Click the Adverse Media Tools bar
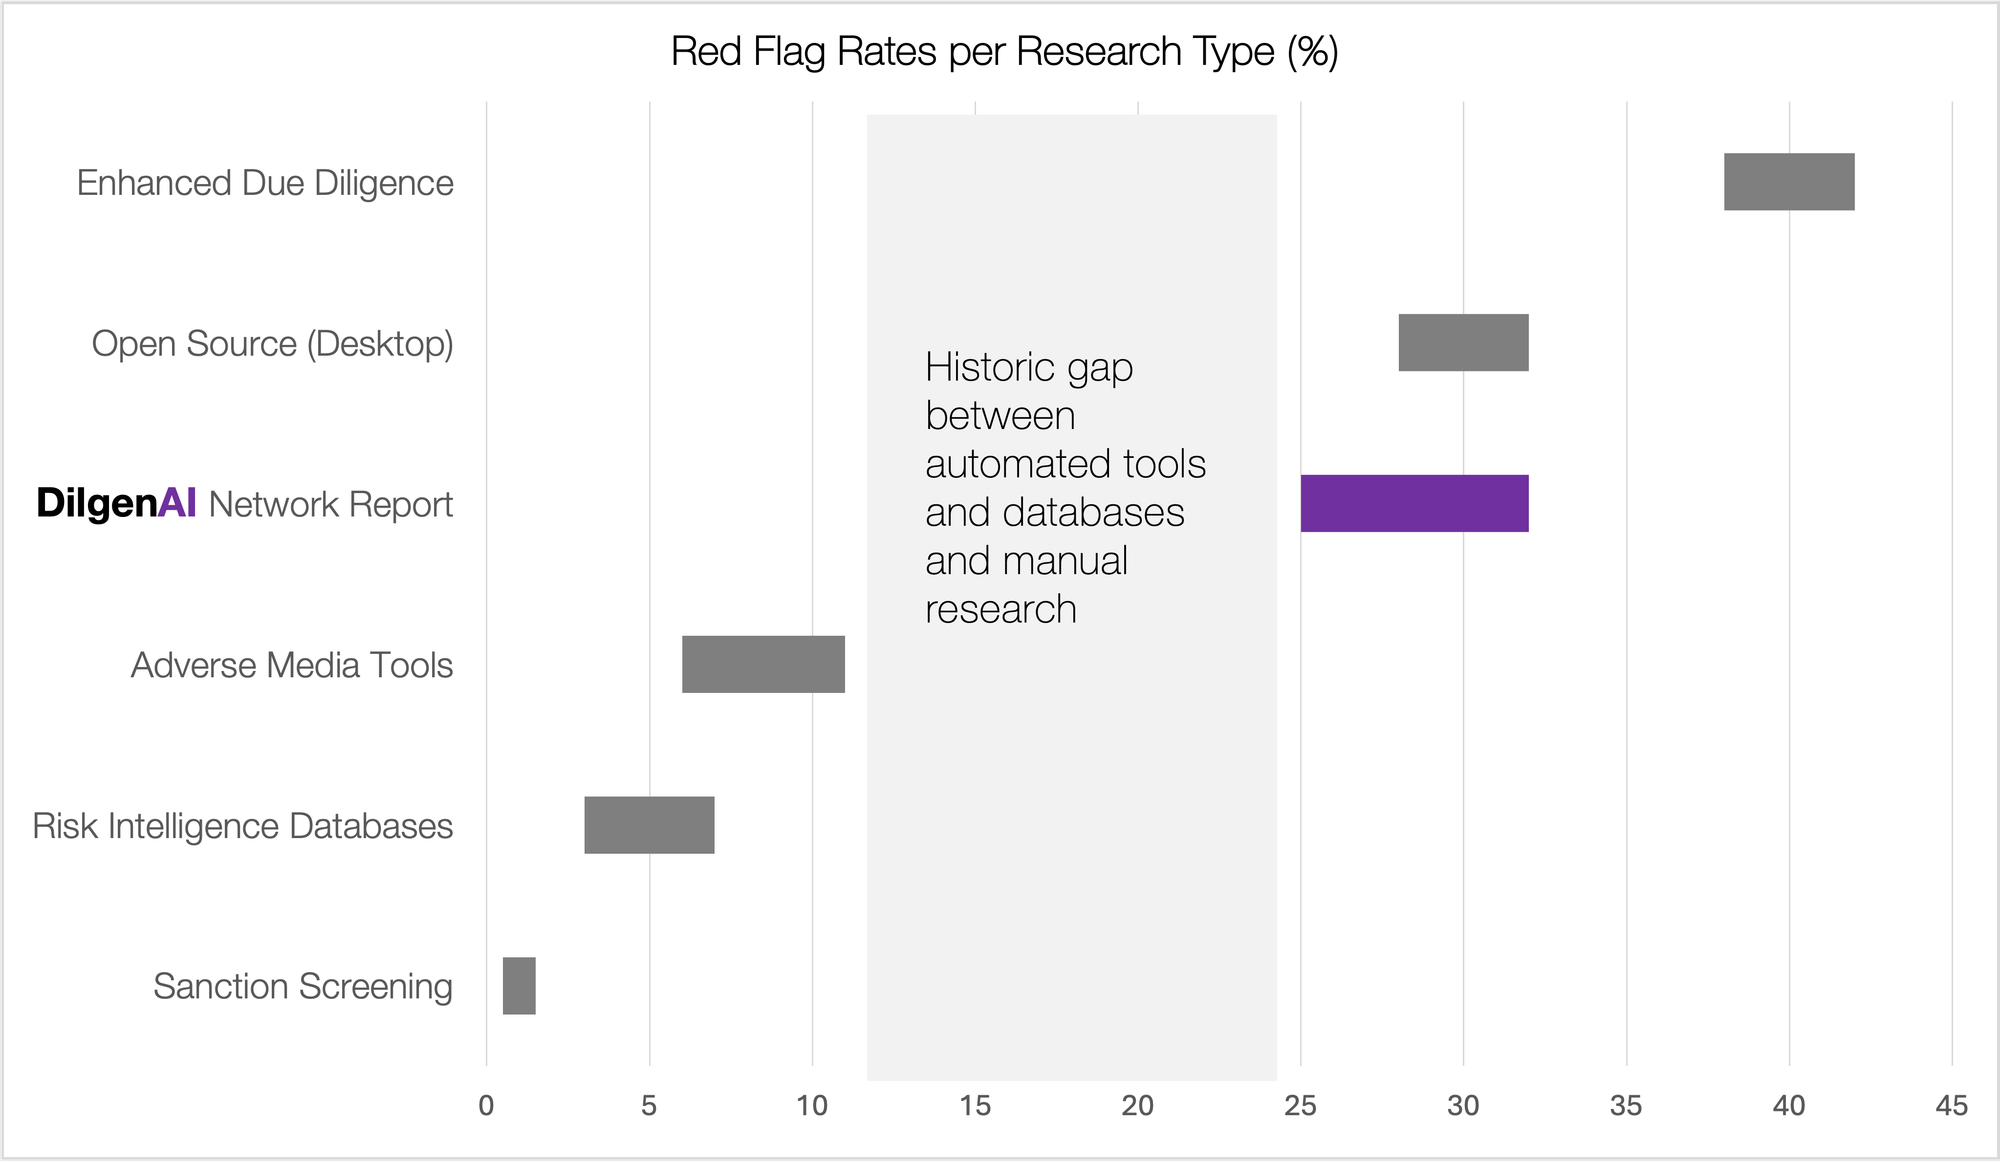Viewport: 2000px width, 1162px height. point(763,664)
